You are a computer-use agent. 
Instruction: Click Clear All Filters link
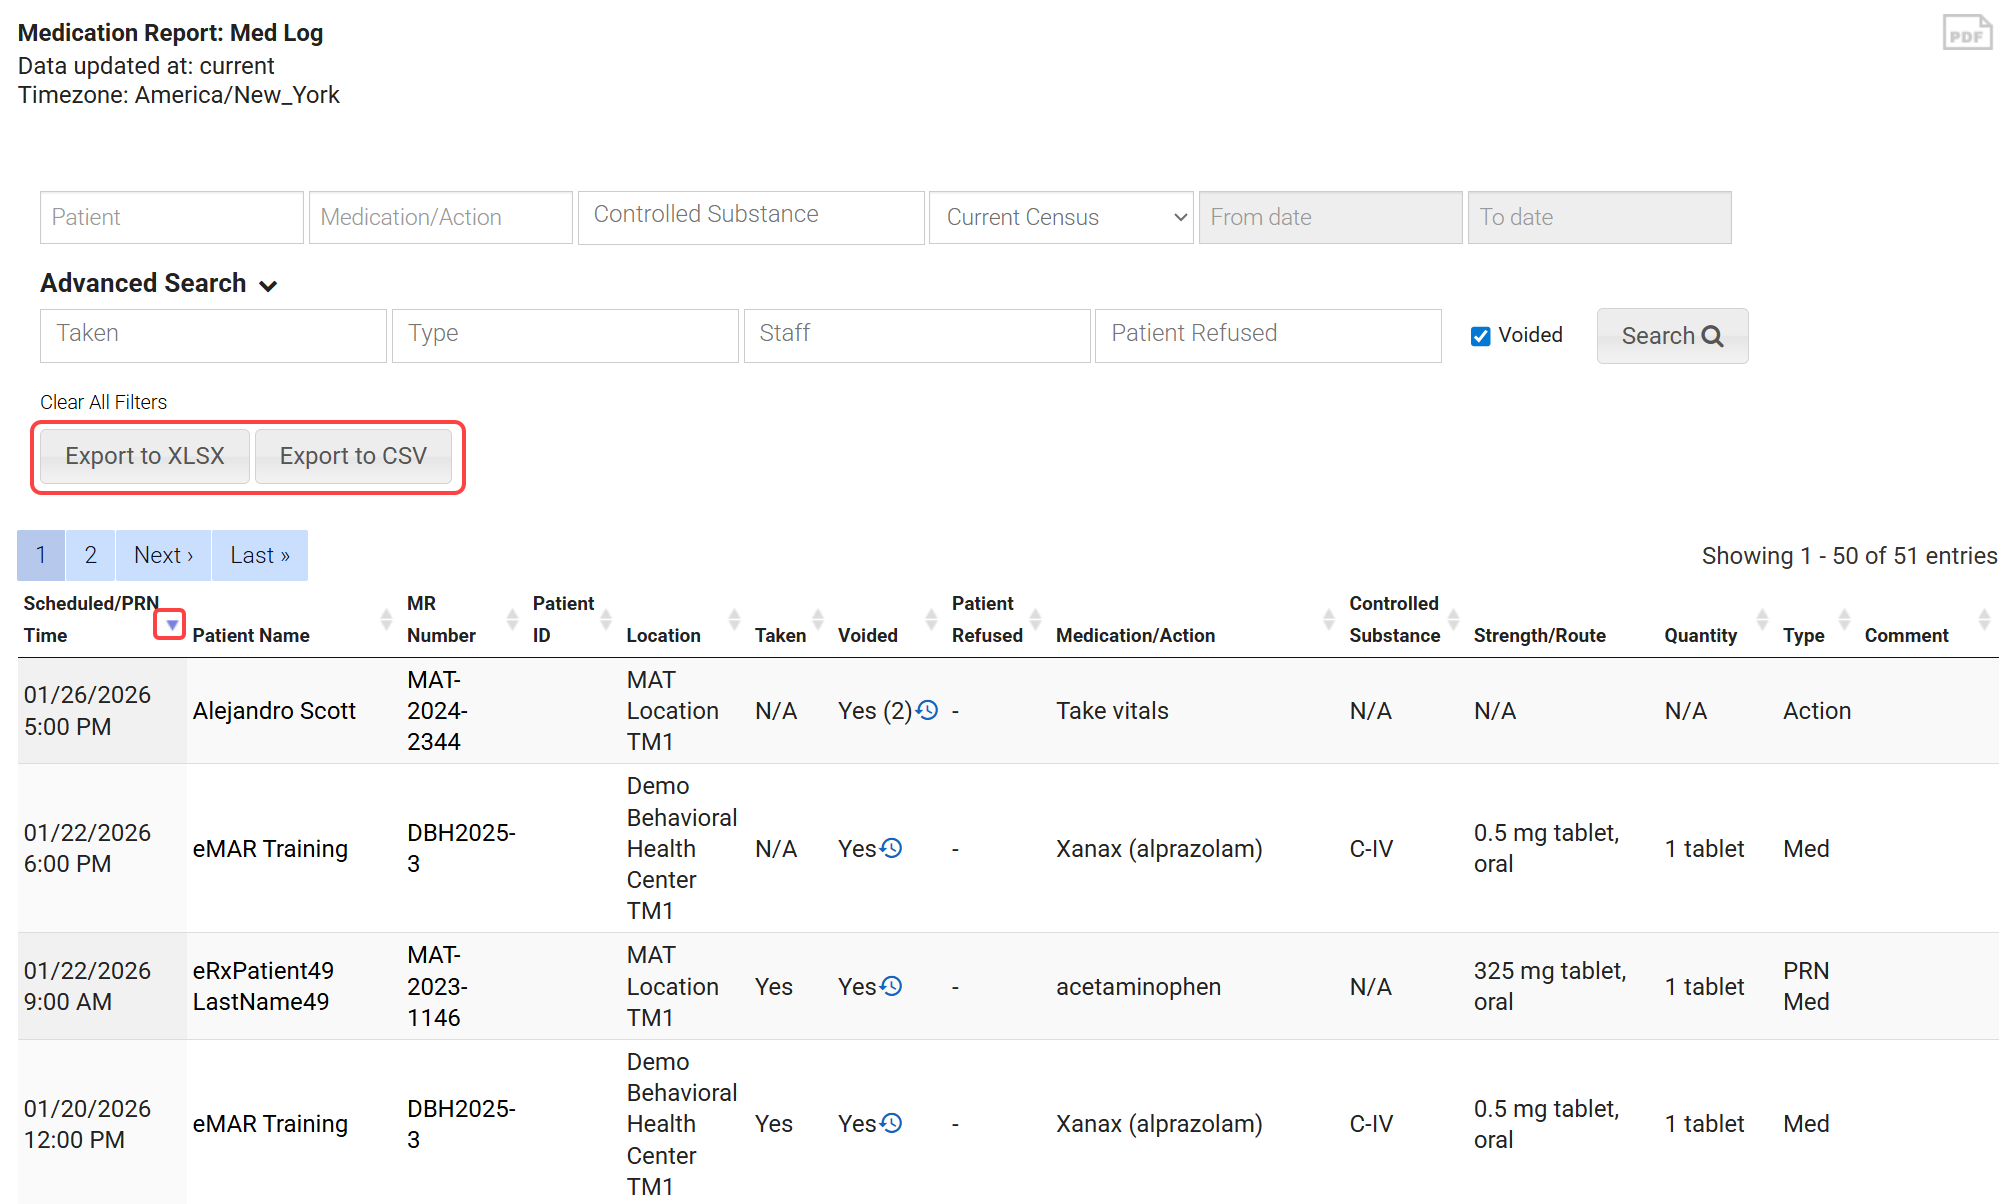(x=103, y=402)
